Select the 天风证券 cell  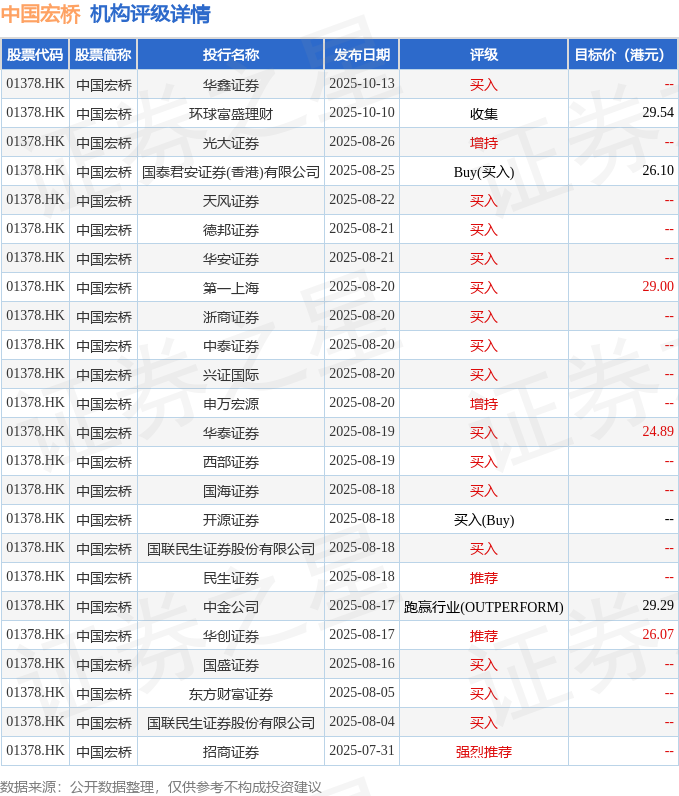231,201
